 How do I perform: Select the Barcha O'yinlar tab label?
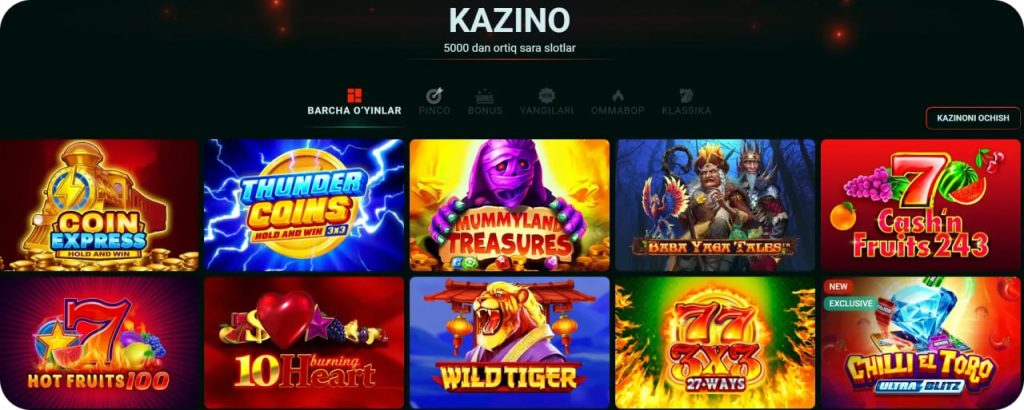[355, 111]
